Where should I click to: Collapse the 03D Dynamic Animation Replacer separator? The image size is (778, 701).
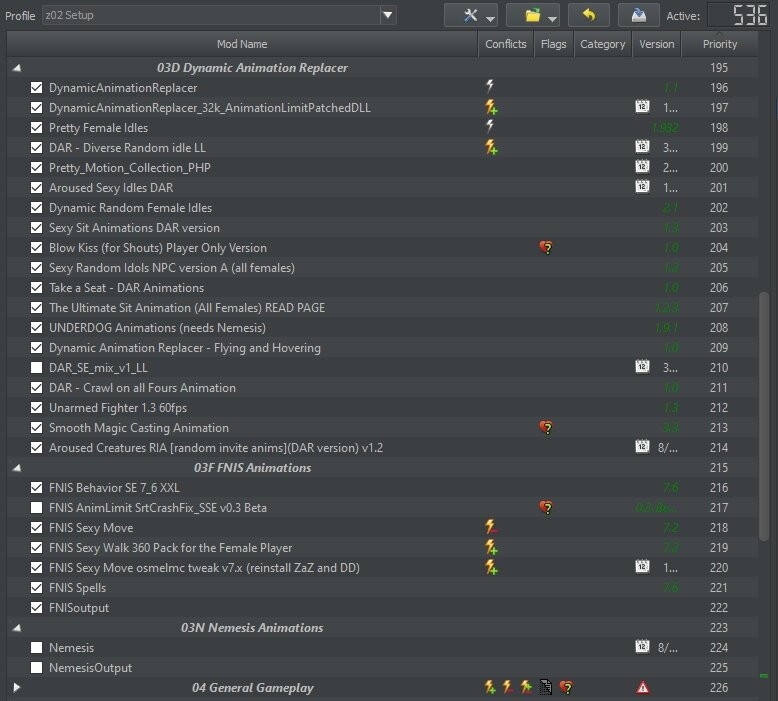click(x=17, y=68)
